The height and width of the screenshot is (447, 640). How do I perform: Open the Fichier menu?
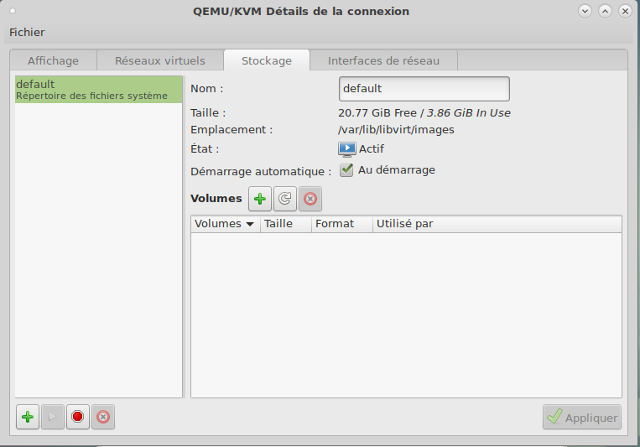pyautogui.click(x=27, y=32)
